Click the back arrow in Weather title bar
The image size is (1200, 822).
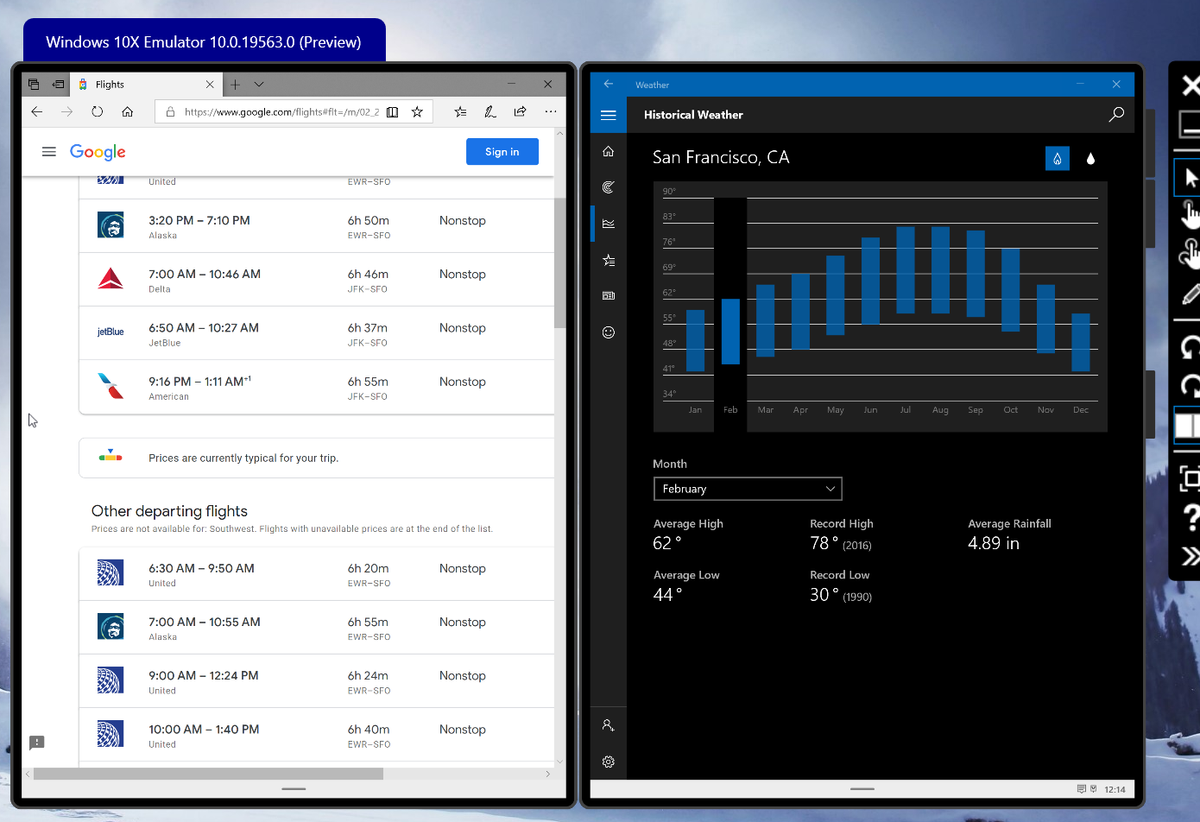608,84
